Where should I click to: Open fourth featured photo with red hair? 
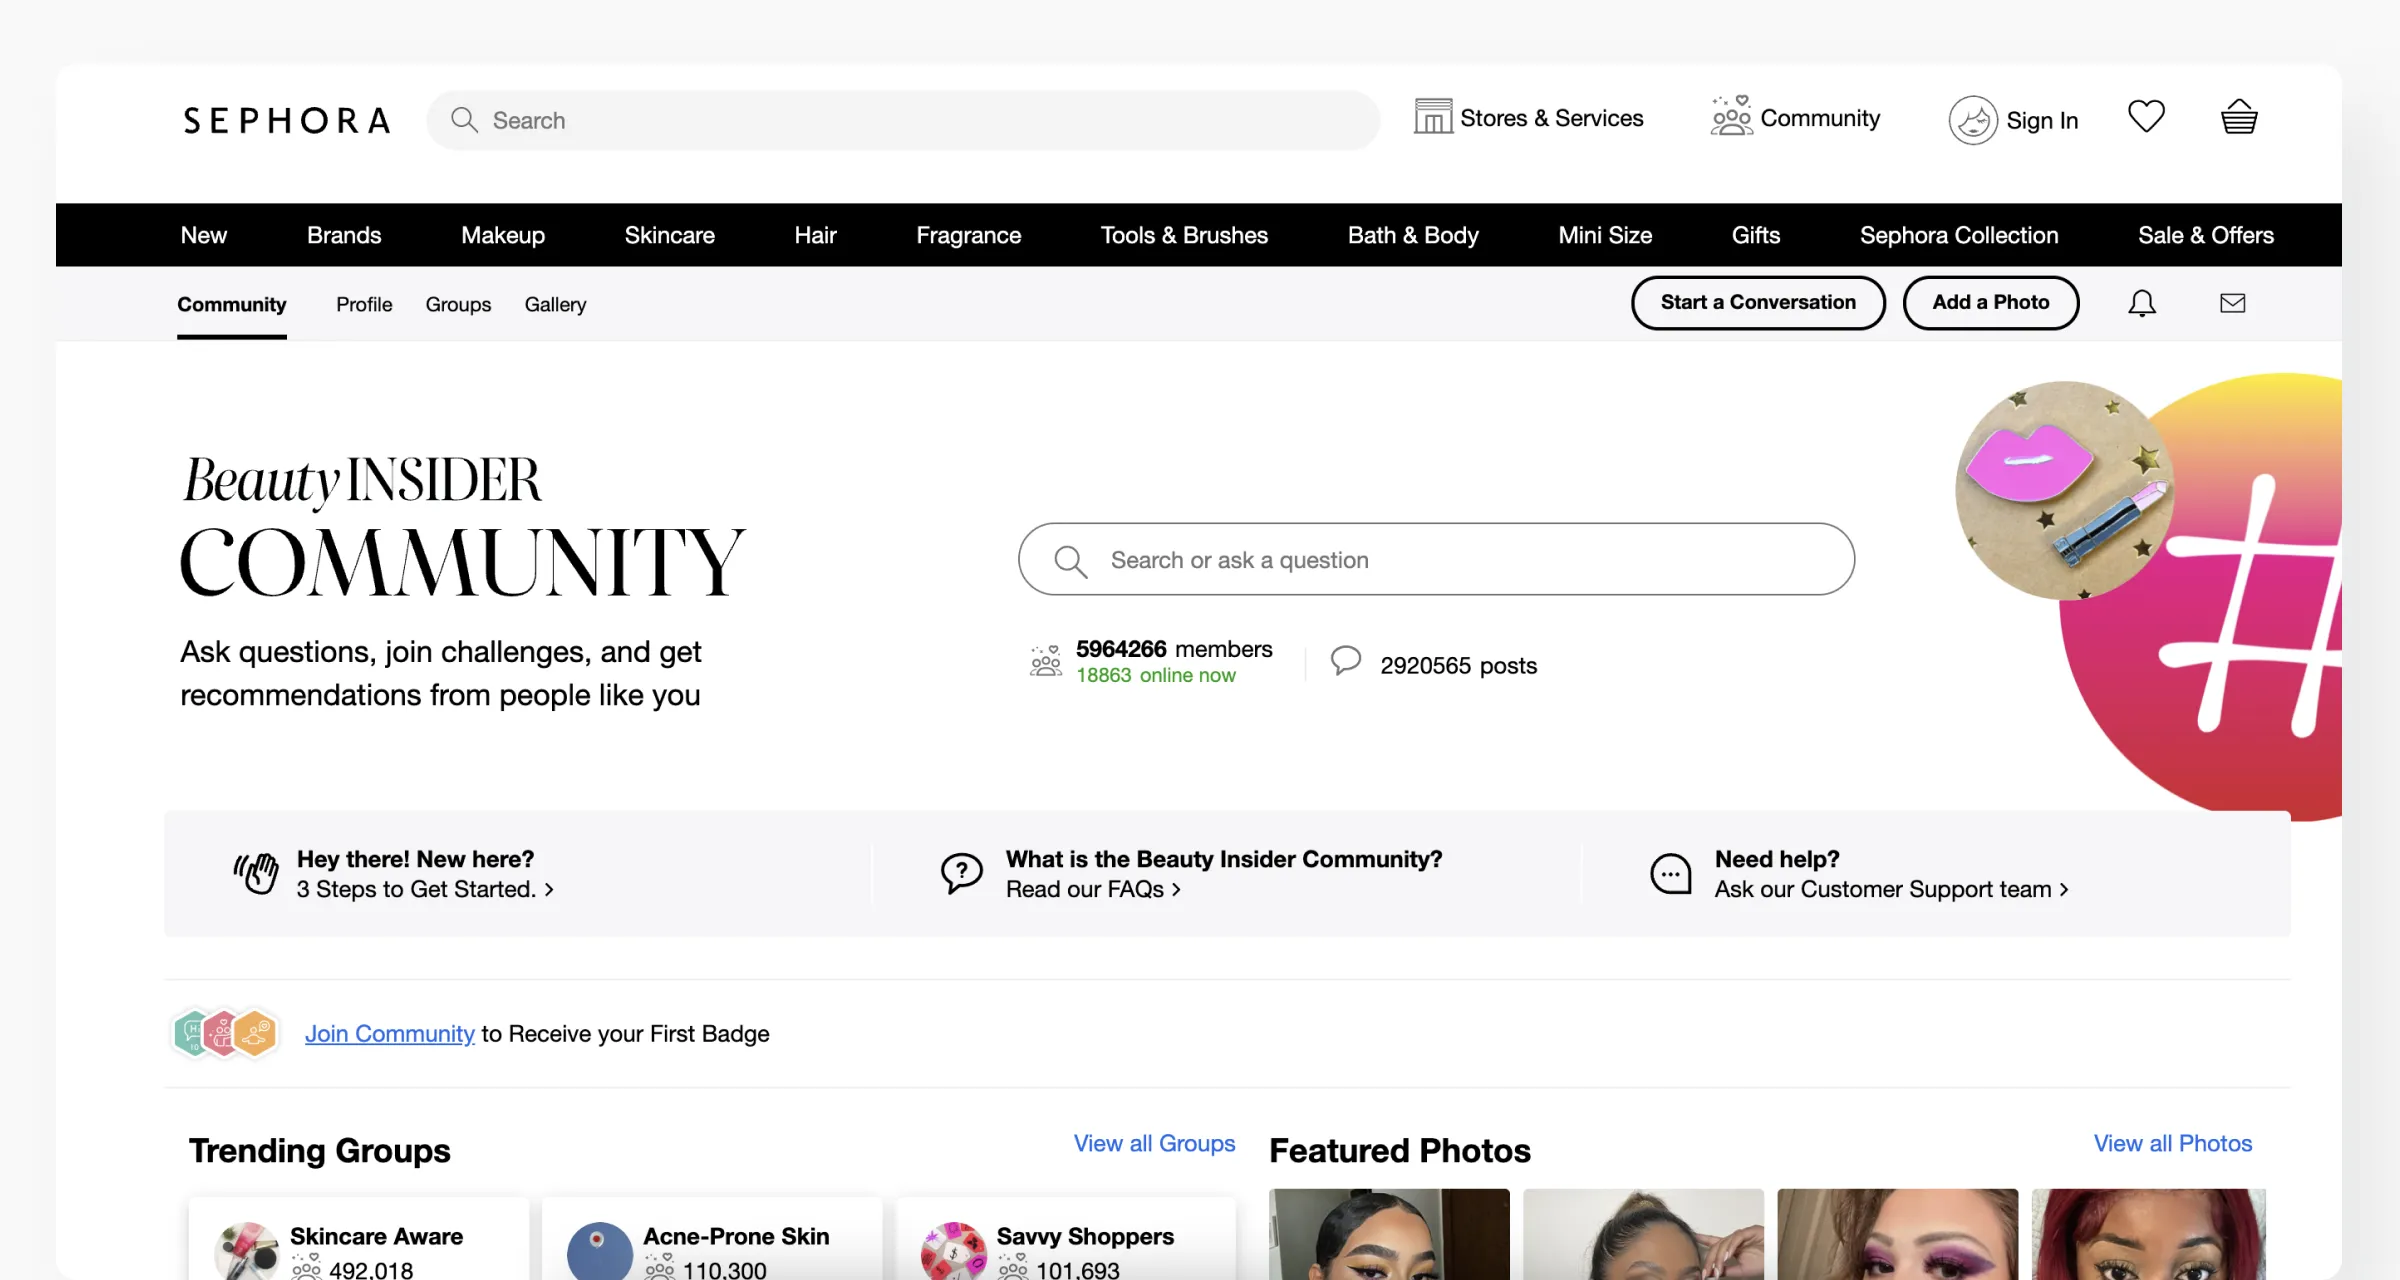point(2148,1234)
